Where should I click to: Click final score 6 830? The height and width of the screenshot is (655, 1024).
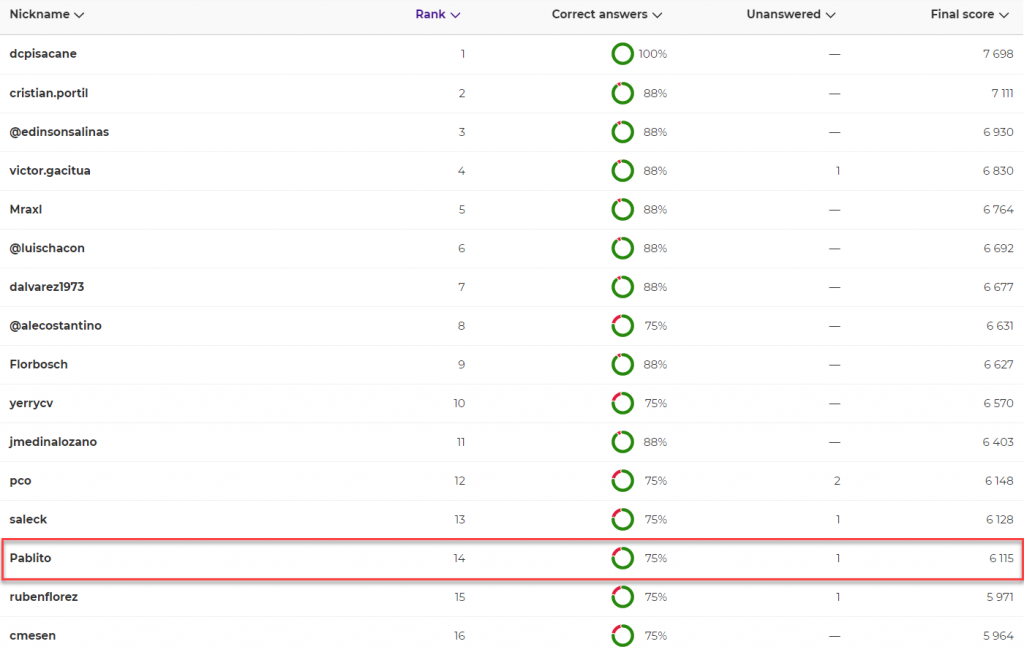click(x=998, y=170)
